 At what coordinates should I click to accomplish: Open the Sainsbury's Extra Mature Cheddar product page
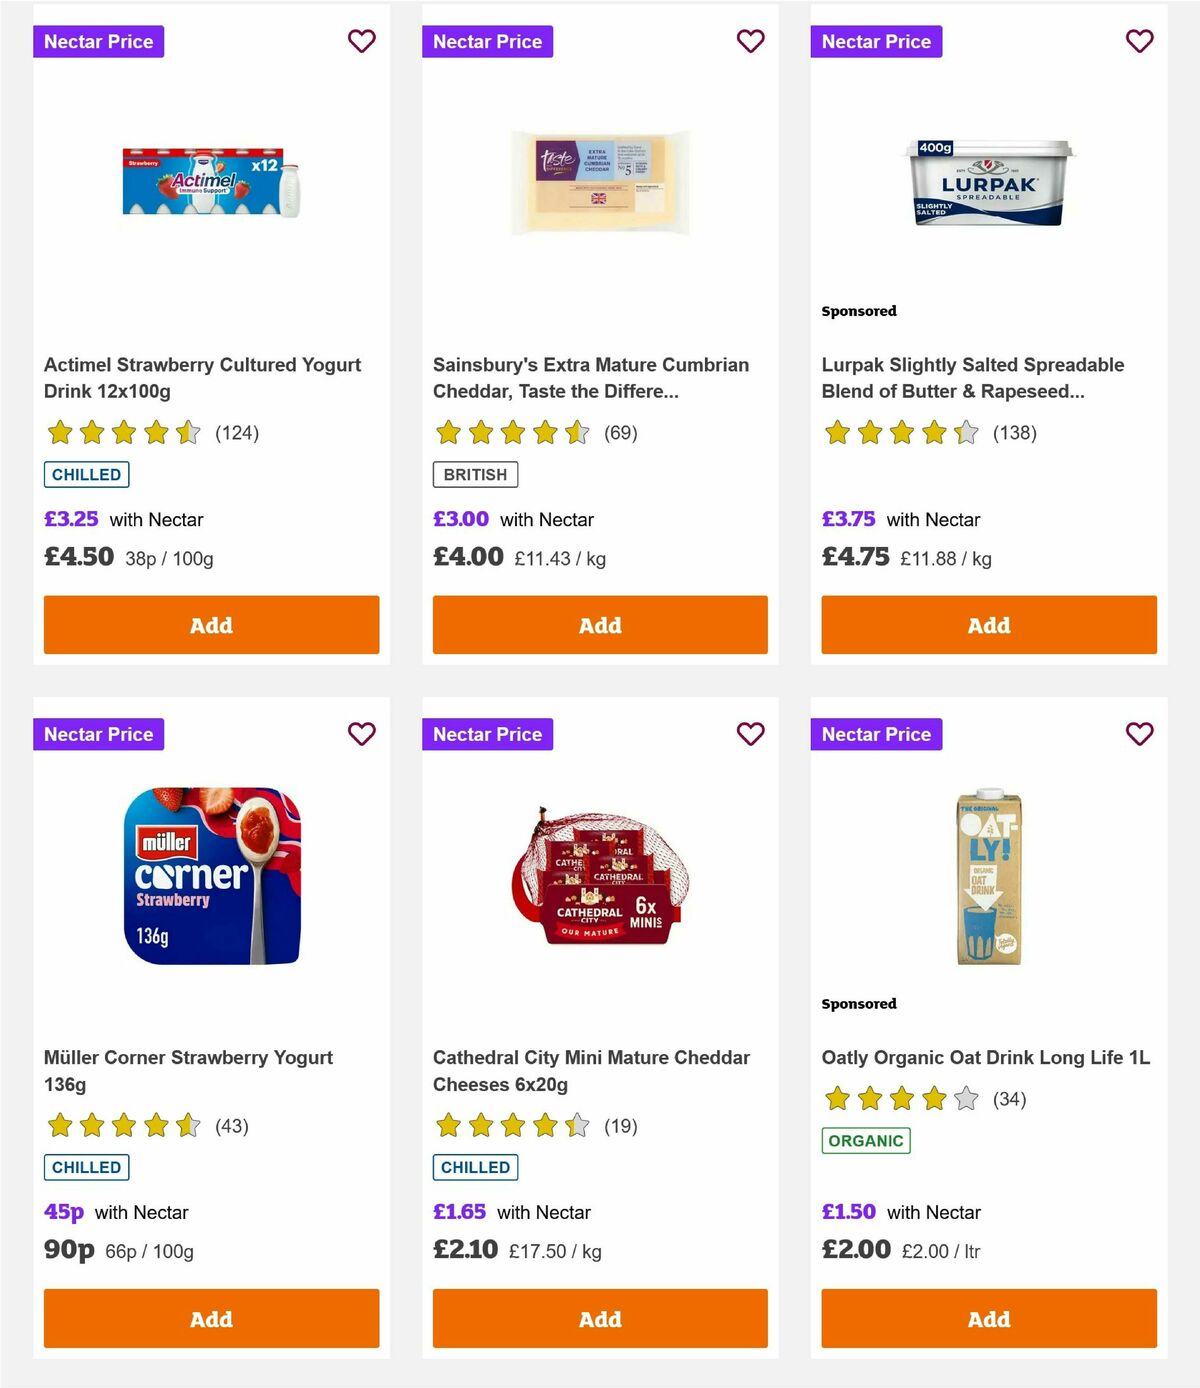tap(590, 378)
